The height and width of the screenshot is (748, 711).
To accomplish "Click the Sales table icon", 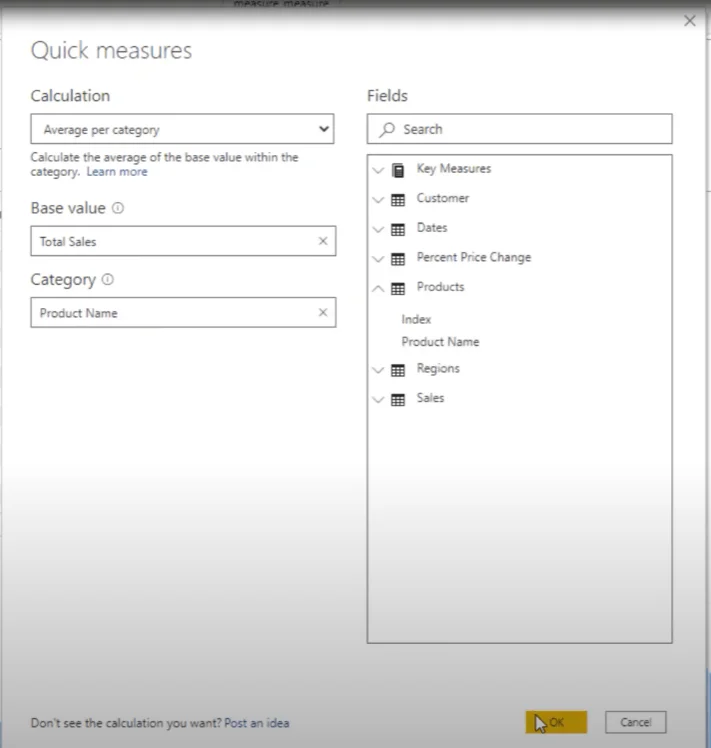I will [x=398, y=399].
